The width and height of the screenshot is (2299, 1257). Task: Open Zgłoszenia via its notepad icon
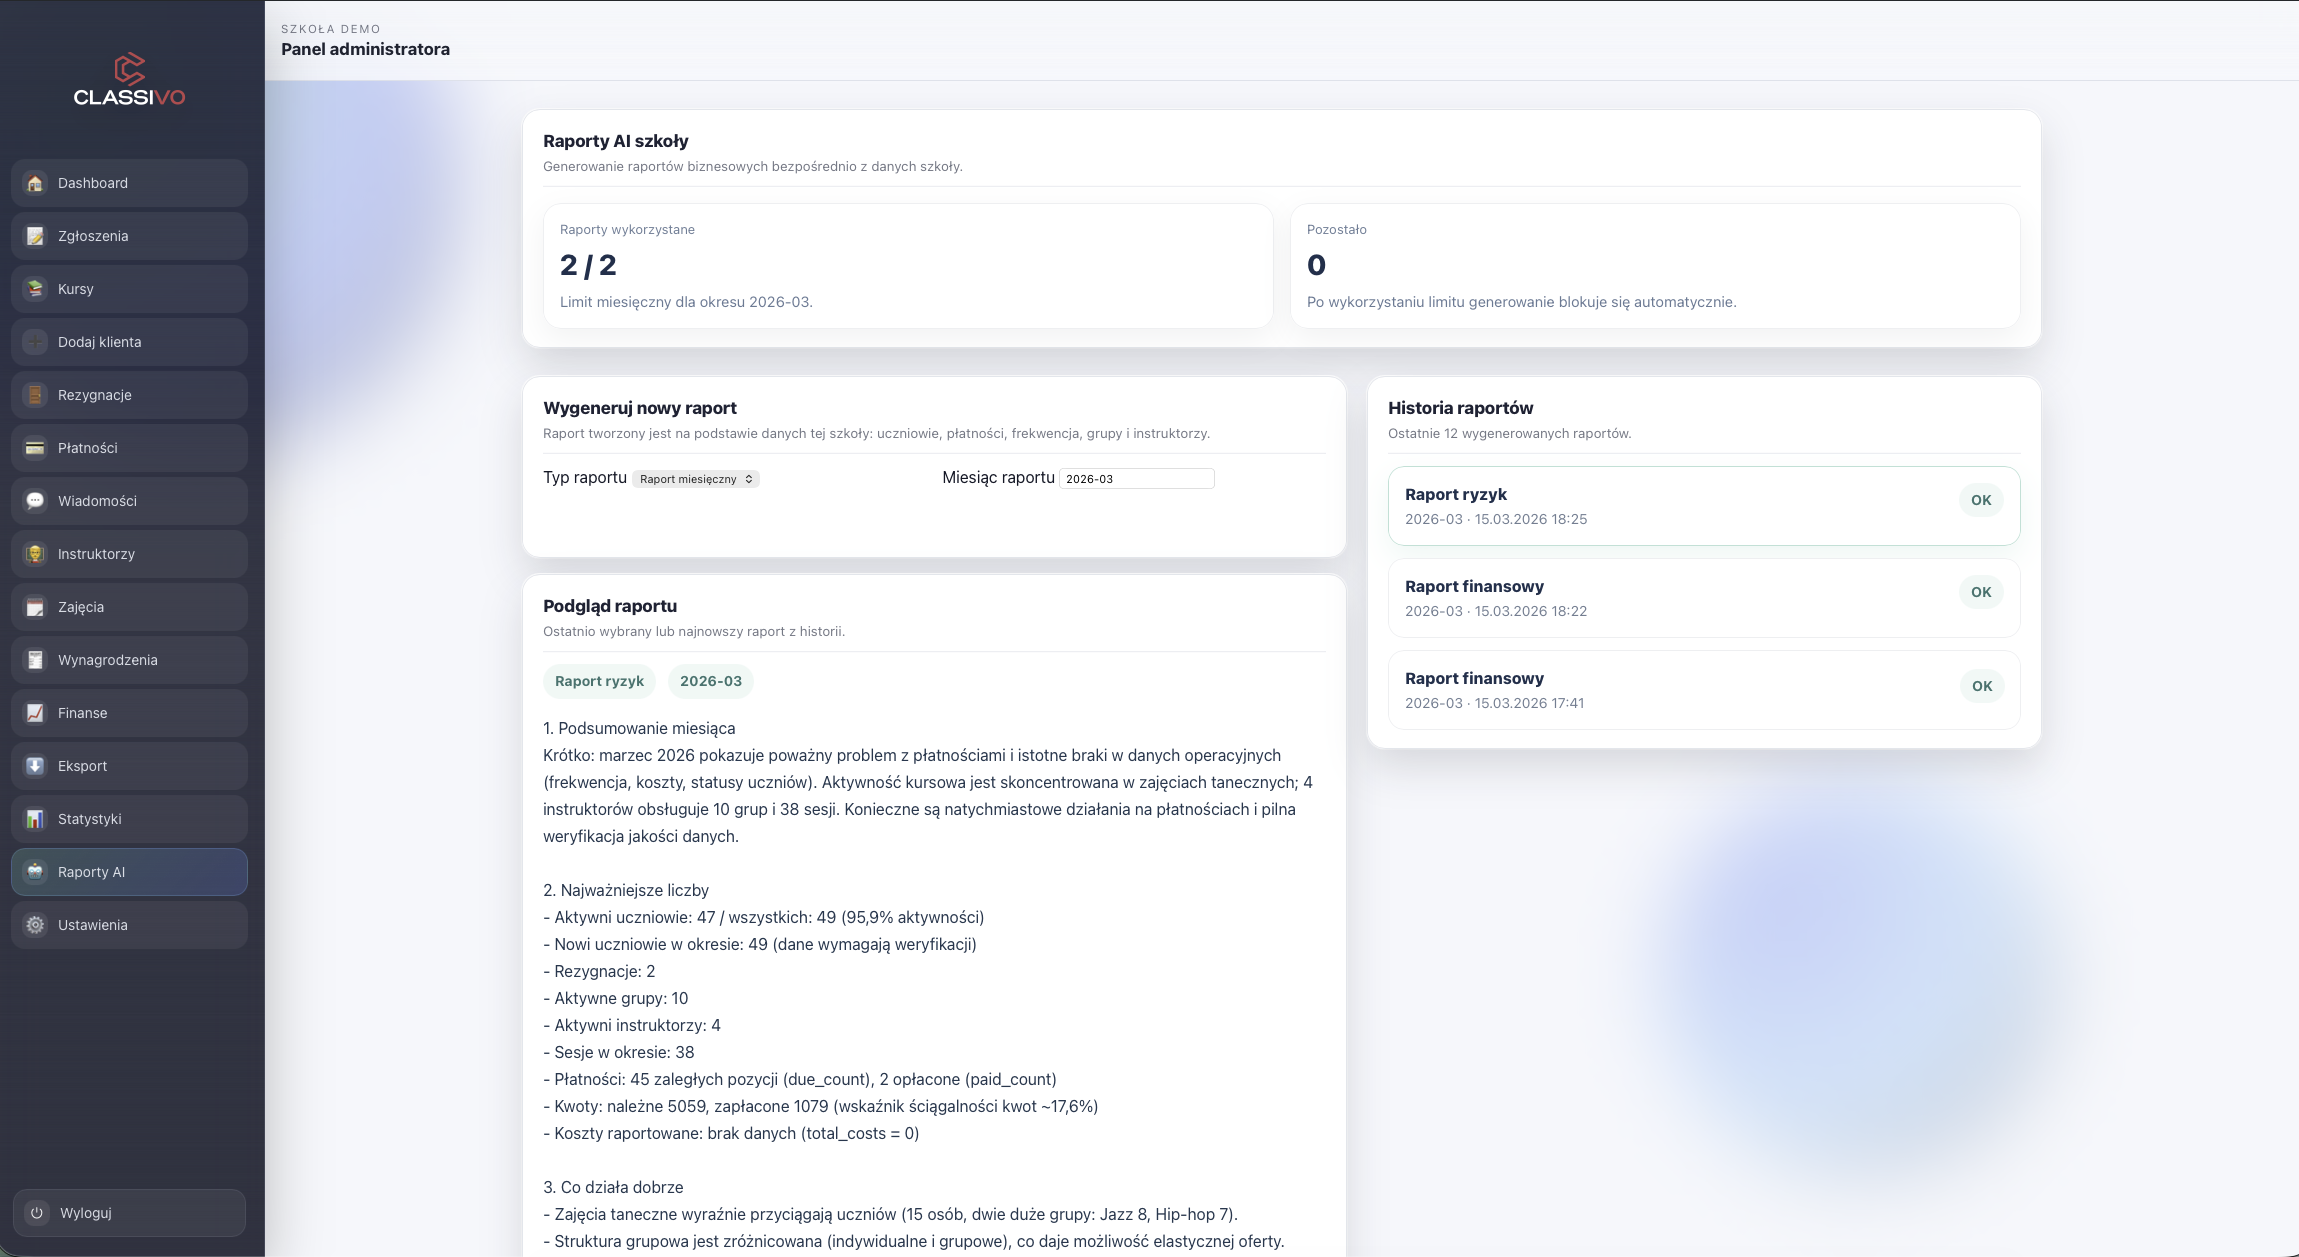click(35, 236)
